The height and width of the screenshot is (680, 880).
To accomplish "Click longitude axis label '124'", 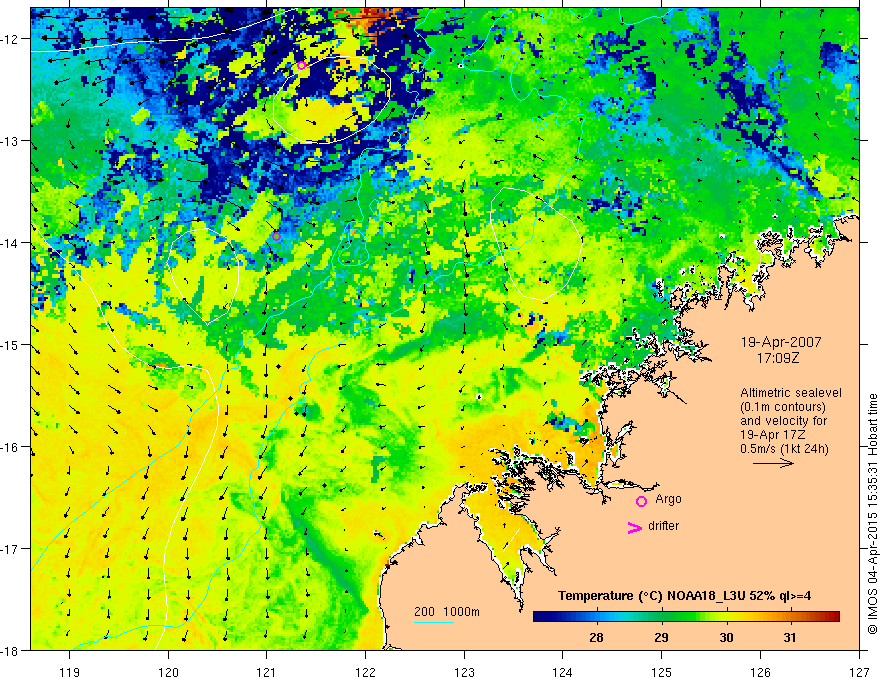I will pos(563,672).
